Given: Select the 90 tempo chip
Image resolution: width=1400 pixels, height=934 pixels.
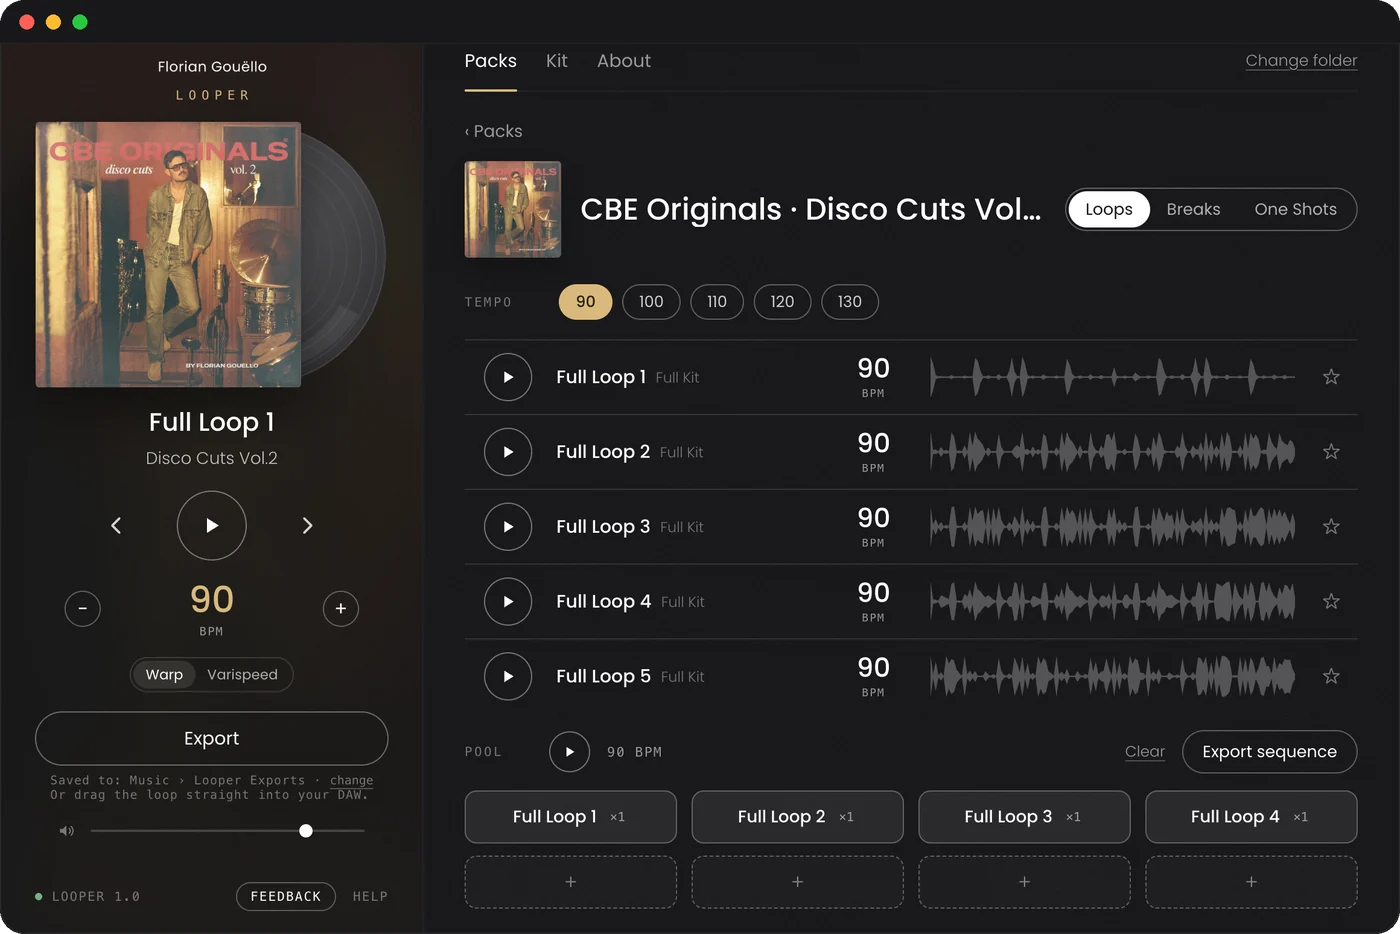Looking at the screenshot, I should 585,302.
